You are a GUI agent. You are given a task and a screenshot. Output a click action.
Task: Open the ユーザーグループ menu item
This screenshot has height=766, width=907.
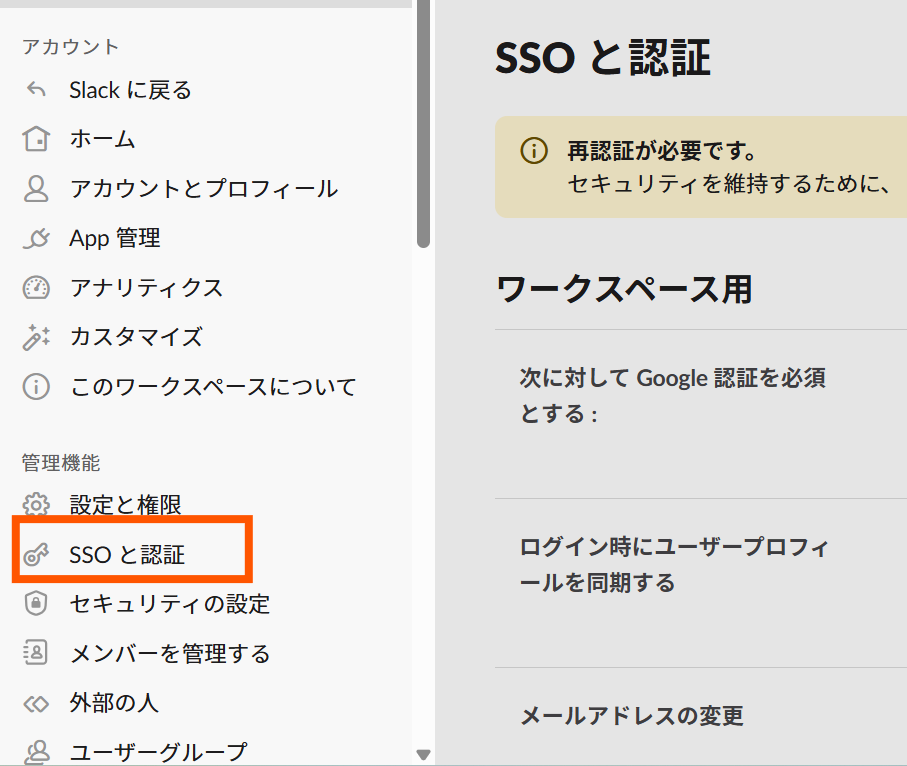(158, 751)
